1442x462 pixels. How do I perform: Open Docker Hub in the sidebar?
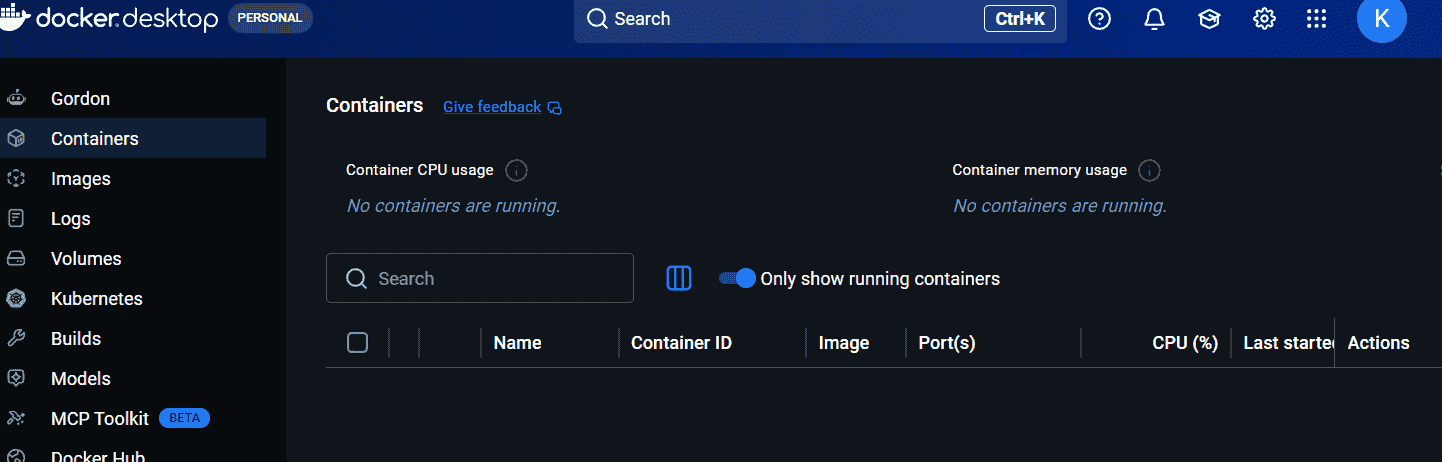coord(133,453)
